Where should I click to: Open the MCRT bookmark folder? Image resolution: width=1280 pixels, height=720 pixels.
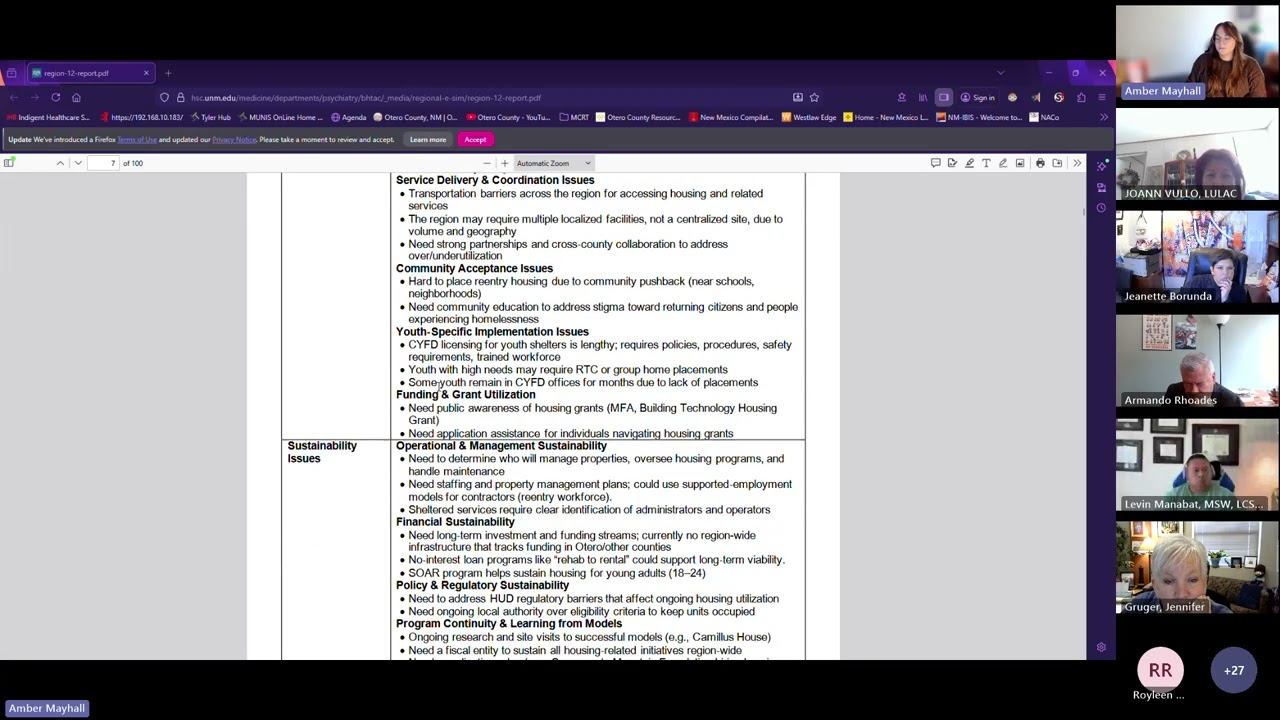pos(573,118)
